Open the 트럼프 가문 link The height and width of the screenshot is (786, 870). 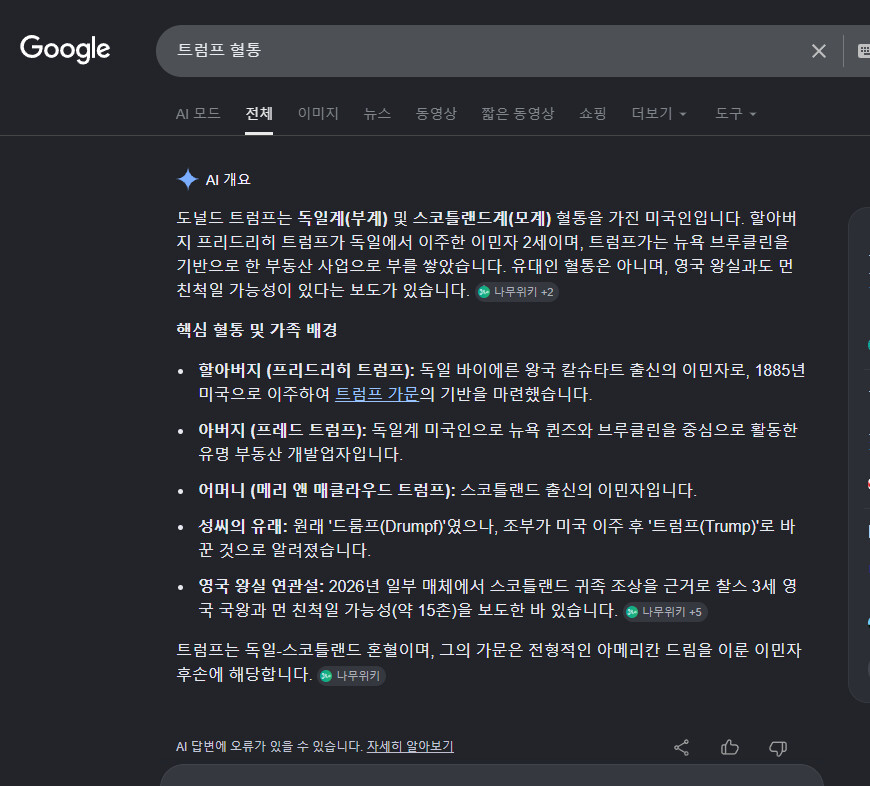pyautogui.click(x=377, y=394)
